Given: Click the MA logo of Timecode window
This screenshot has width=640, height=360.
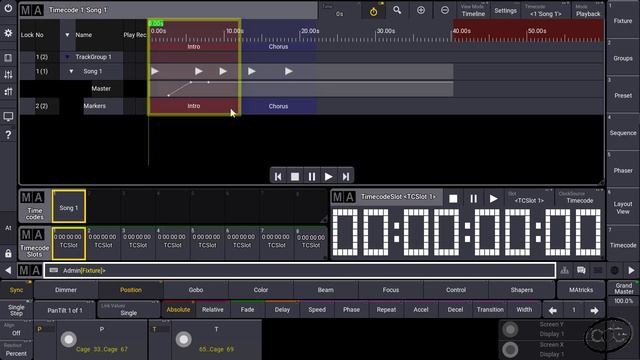Looking at the screenshot, I should point(32,10).
